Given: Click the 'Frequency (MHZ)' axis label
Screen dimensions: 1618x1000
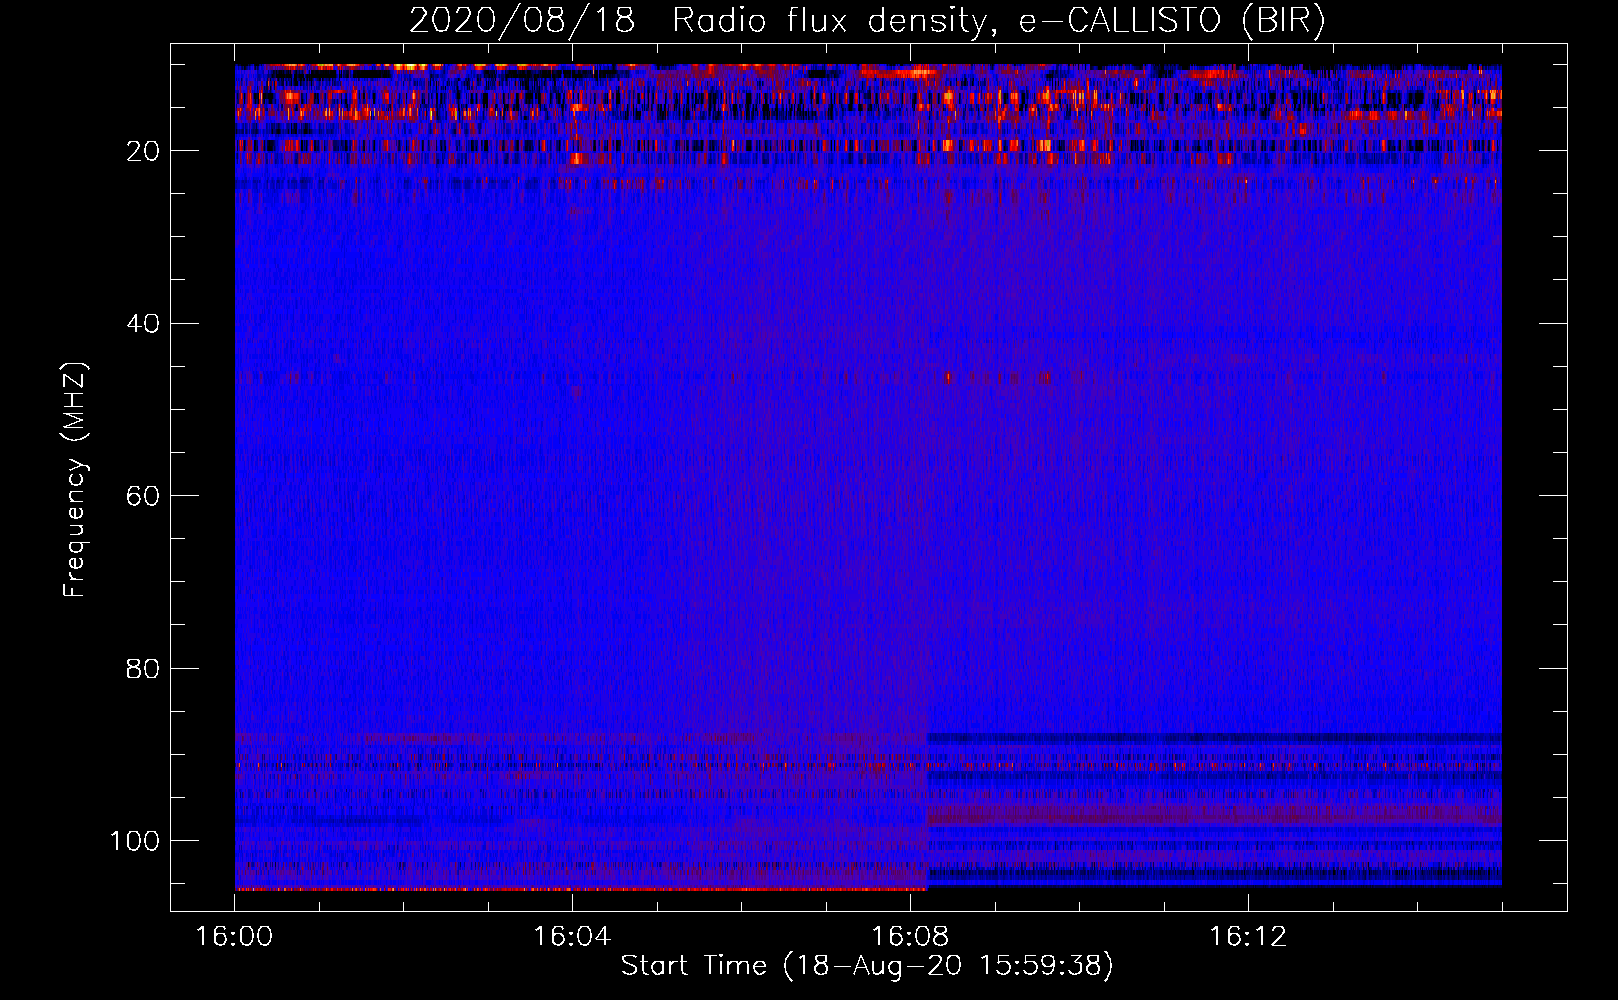Looking at the screenshot, I should [x=75, y=480].
